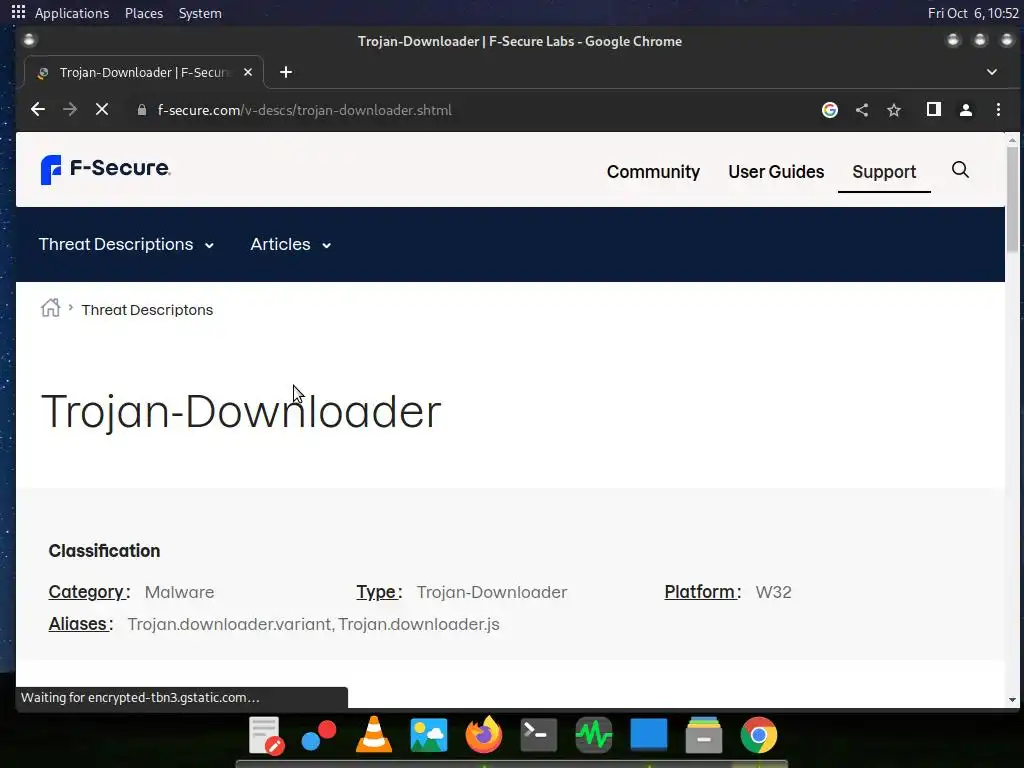Open User Guides

(776, 172)
